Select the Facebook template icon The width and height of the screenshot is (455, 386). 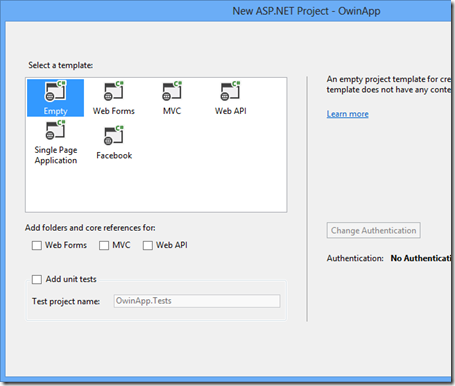tap(114, 136)
